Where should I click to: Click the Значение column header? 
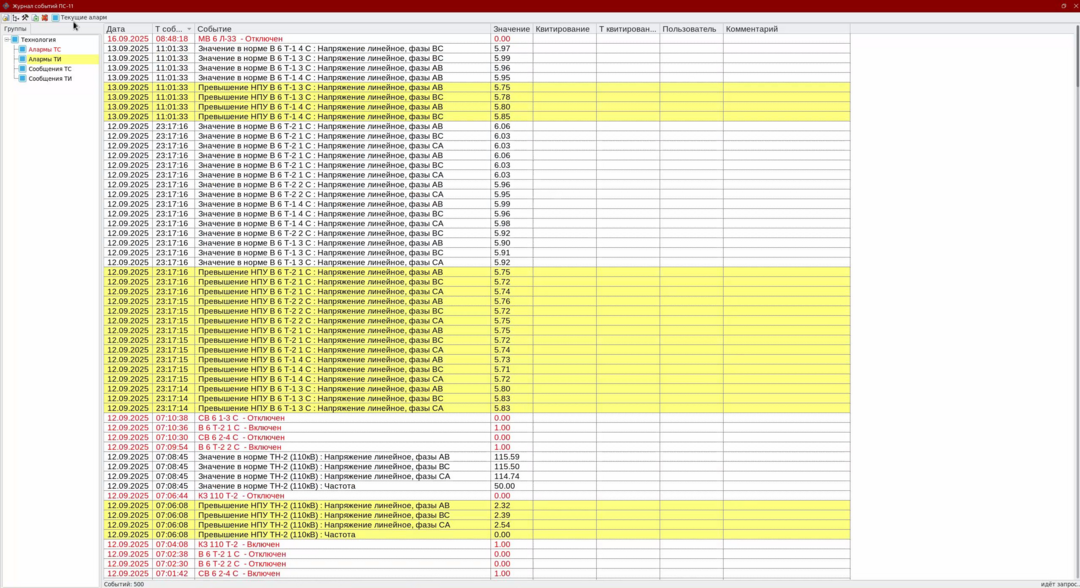point(511,29)
